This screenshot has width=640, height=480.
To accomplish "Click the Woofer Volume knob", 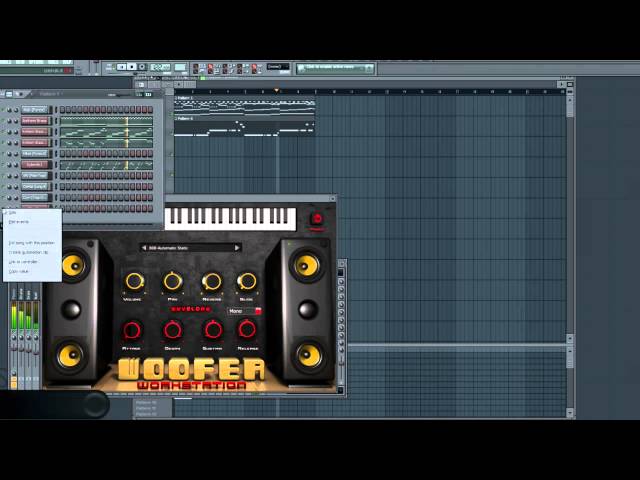I will (134, 282).
